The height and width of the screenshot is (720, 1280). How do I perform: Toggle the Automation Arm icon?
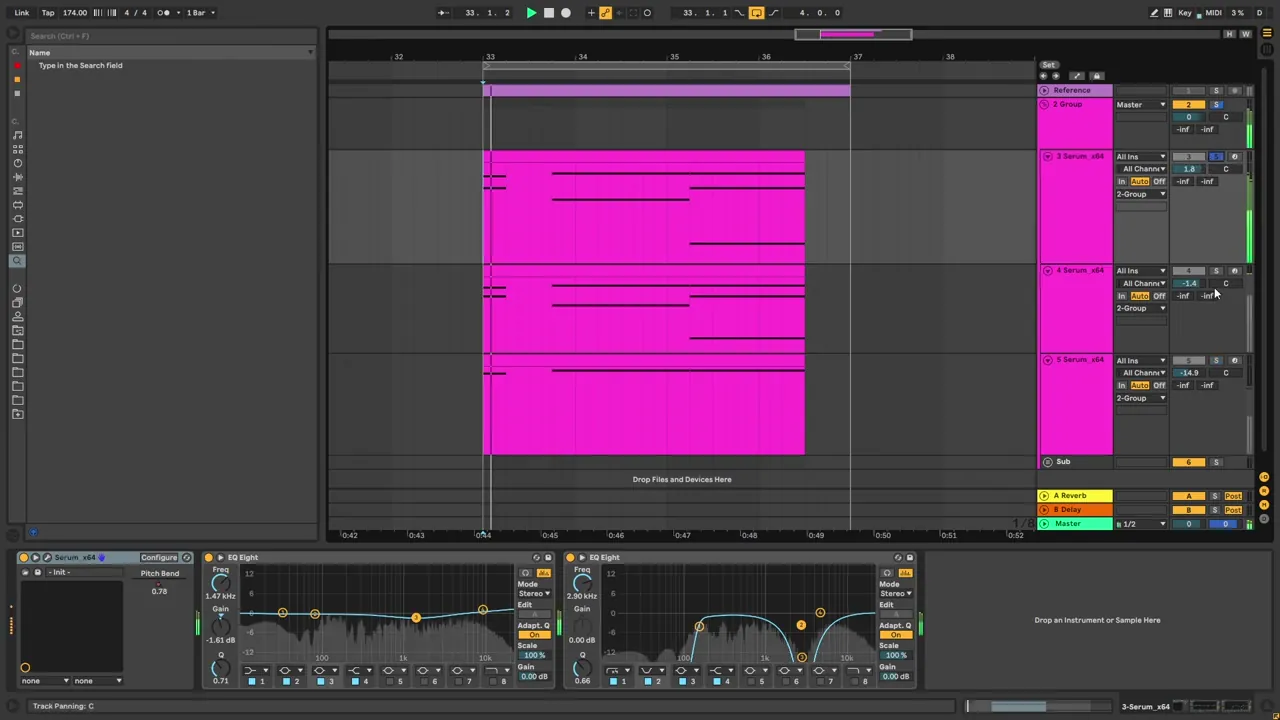[x=605, y=13]
